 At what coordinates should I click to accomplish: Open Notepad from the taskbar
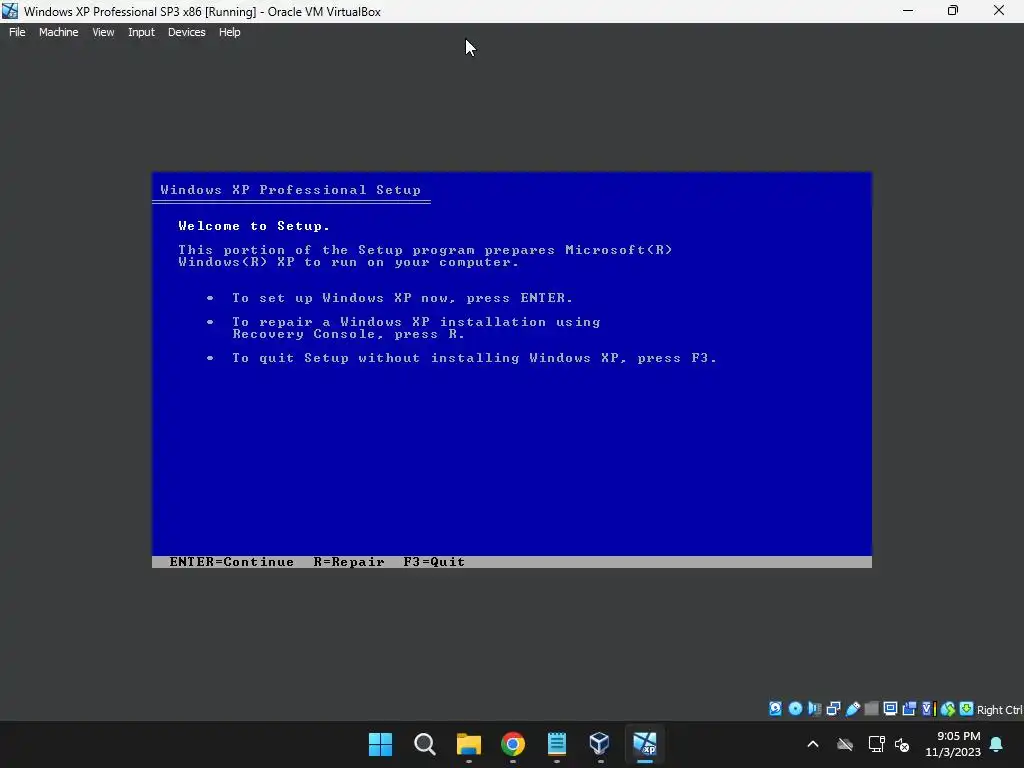click(556, 744)
